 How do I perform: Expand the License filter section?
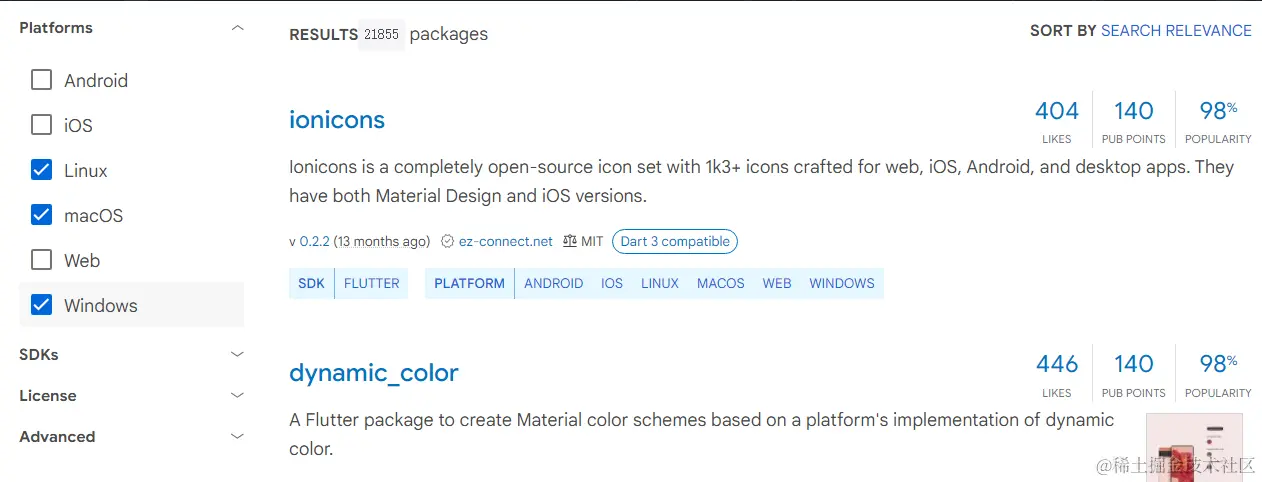pos(237,395)
